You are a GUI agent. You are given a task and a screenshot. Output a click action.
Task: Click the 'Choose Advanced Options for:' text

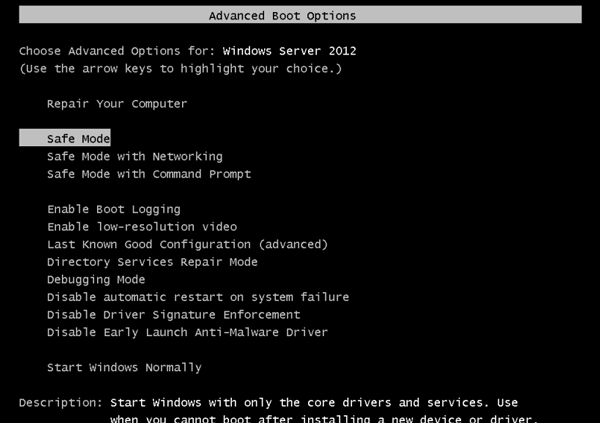coord(117,51)
